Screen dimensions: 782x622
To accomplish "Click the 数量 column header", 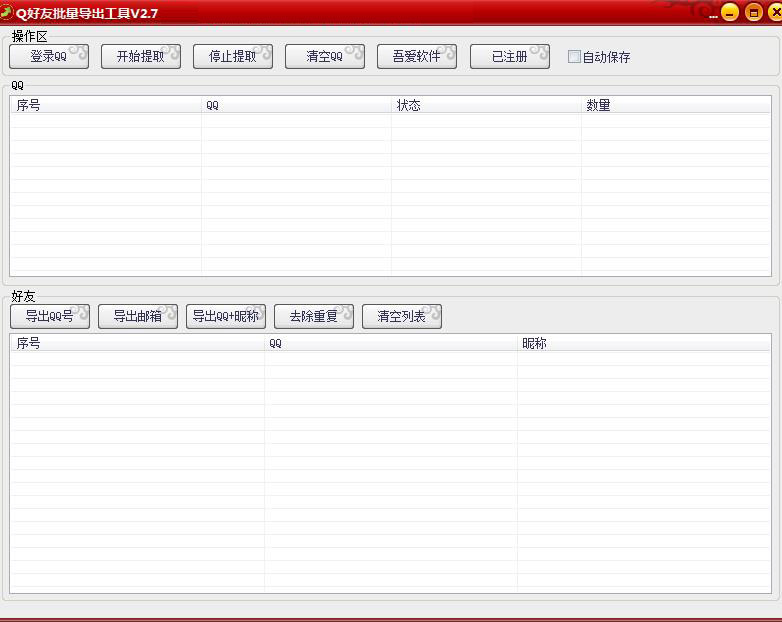I will (676, 105).
